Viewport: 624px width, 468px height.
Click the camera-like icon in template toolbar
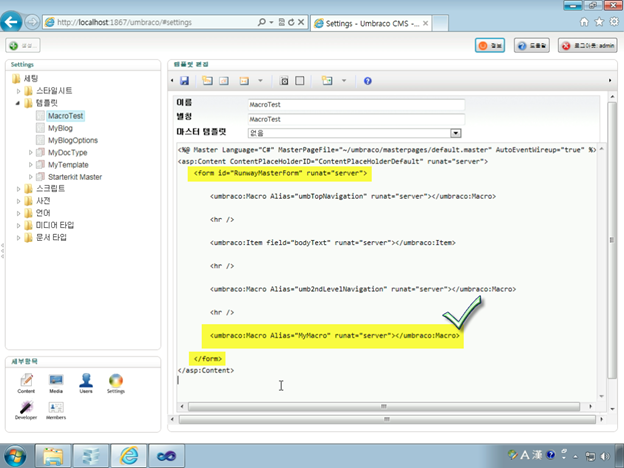284,81
